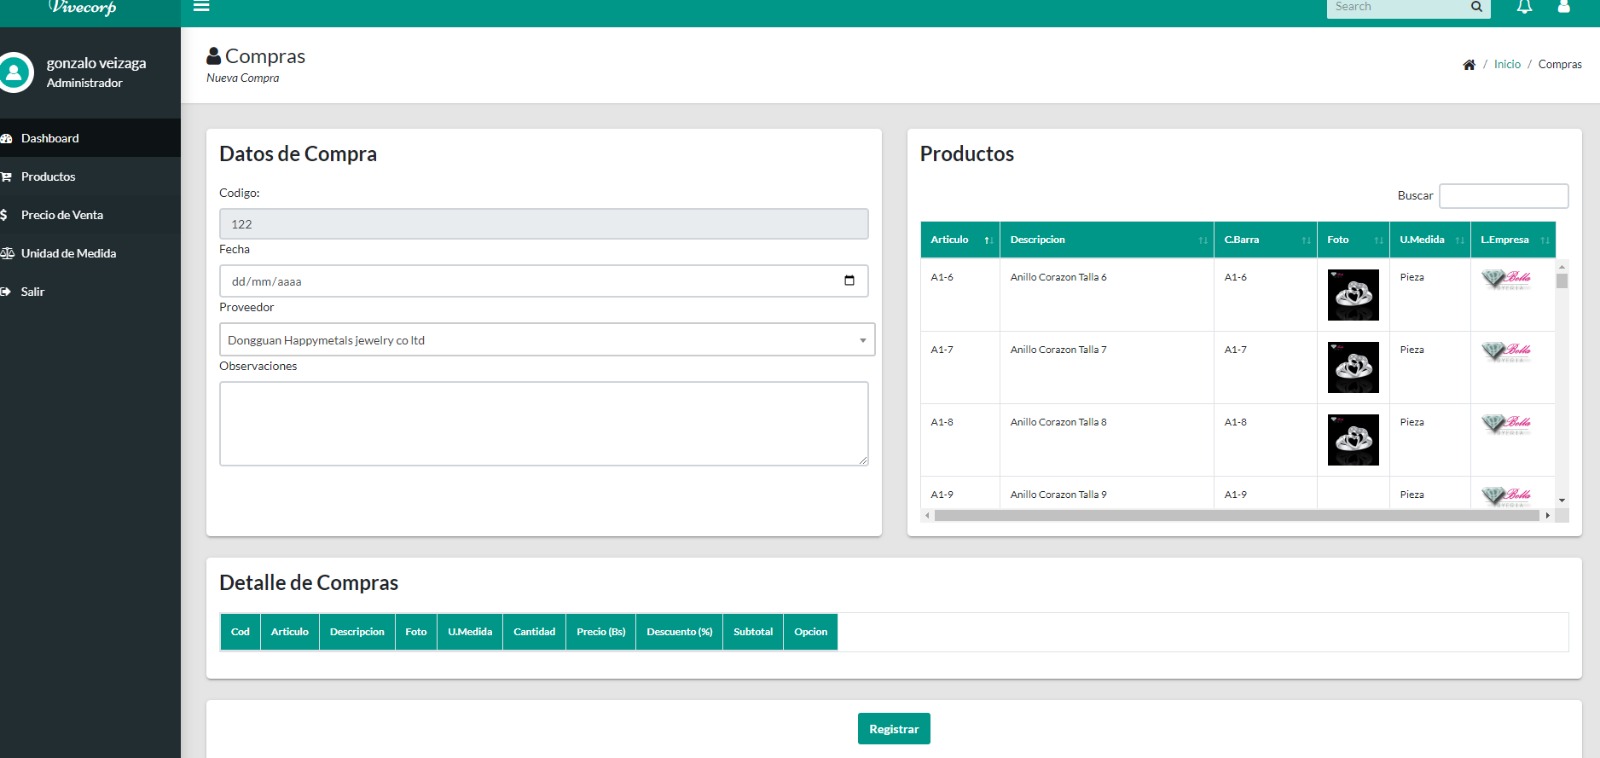Screen dimensions: 1600x758
Task: Toggle the hamburger sidebar menu icon
Action: tap(201, 6)
